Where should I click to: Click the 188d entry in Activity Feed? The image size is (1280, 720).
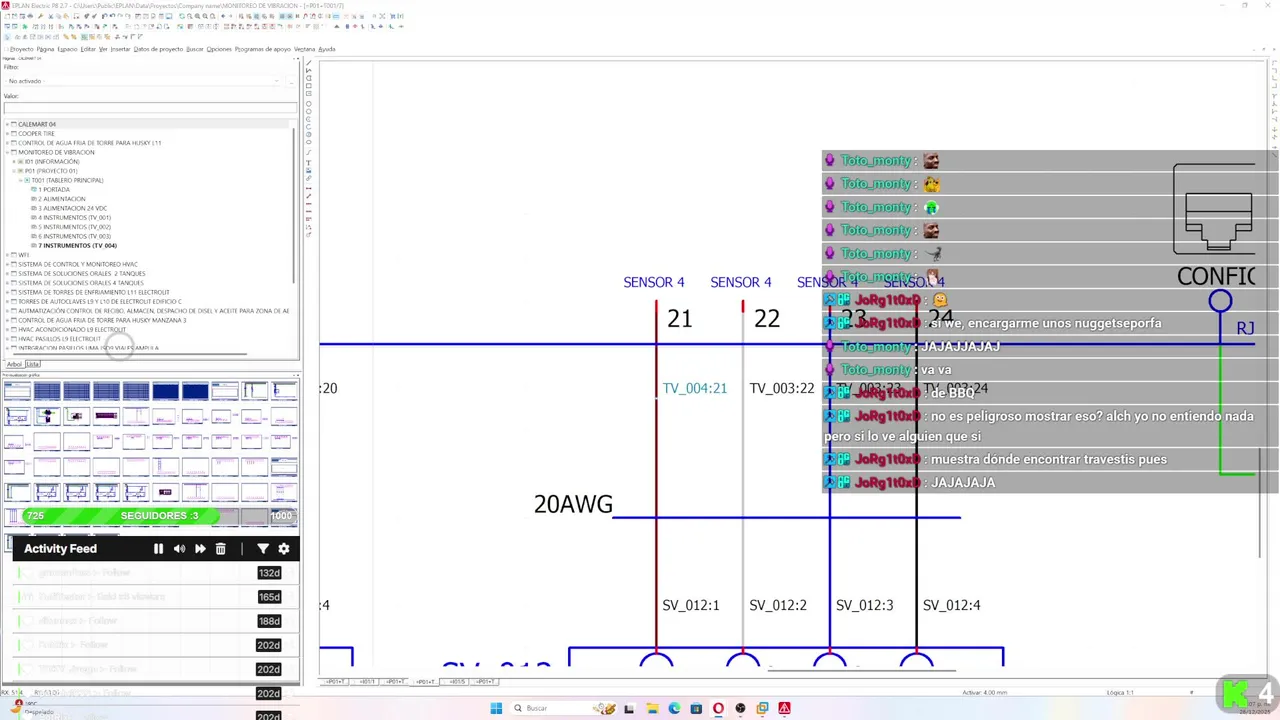coord(269,621)
